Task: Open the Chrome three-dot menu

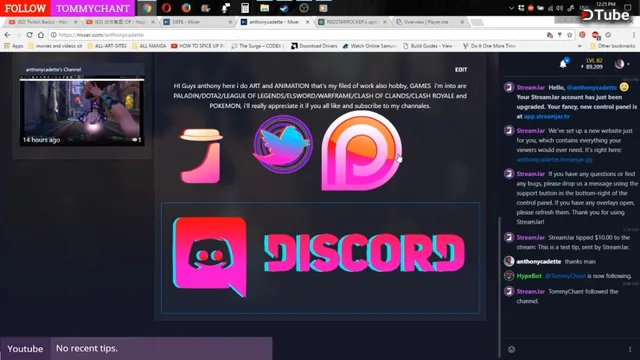Action: tap(634, 35)
